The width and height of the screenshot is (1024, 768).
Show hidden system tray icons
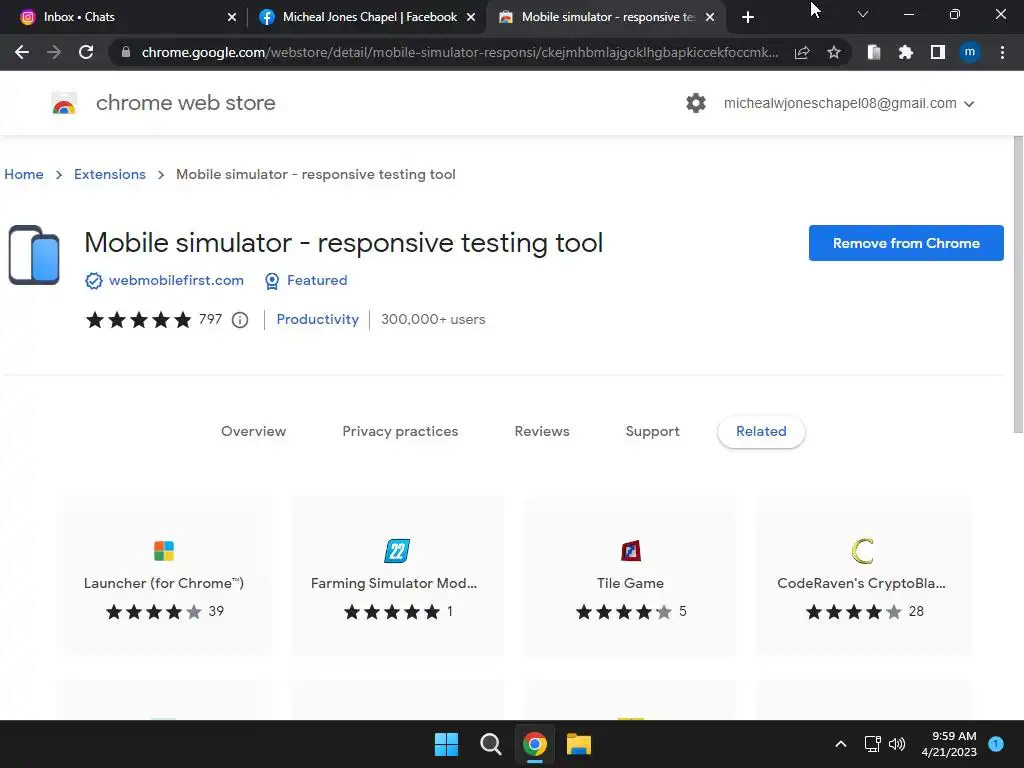pos(841,744)
